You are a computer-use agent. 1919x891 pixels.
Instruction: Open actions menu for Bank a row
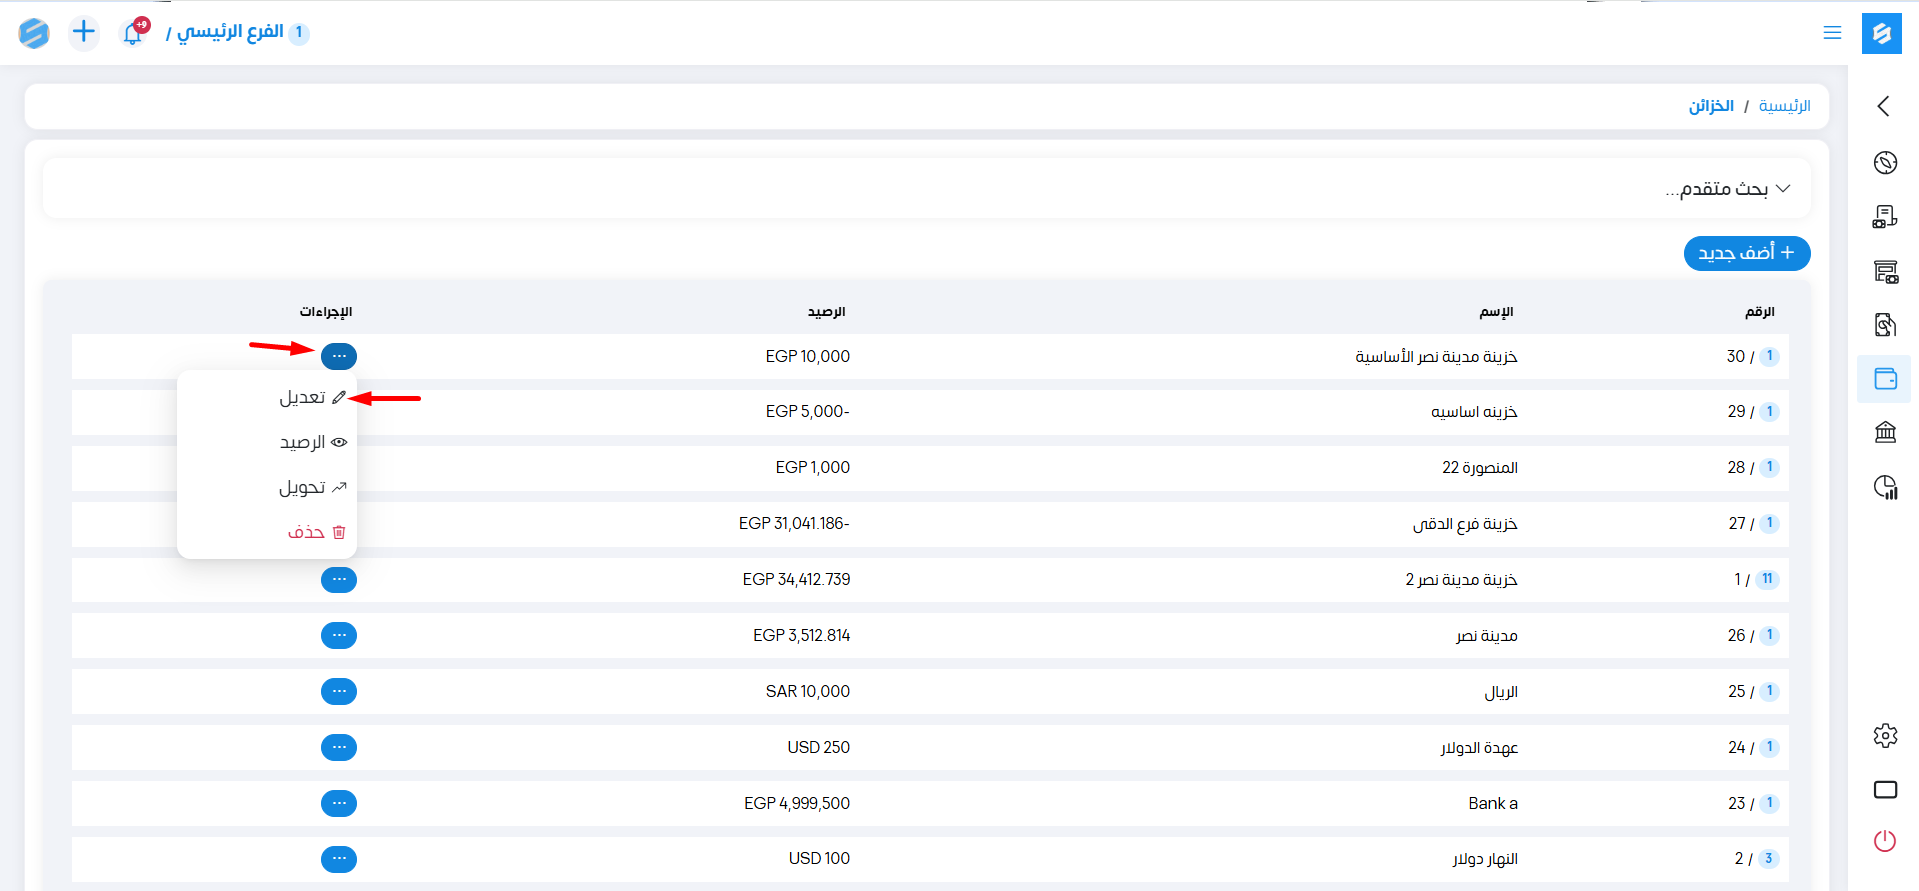339,803
